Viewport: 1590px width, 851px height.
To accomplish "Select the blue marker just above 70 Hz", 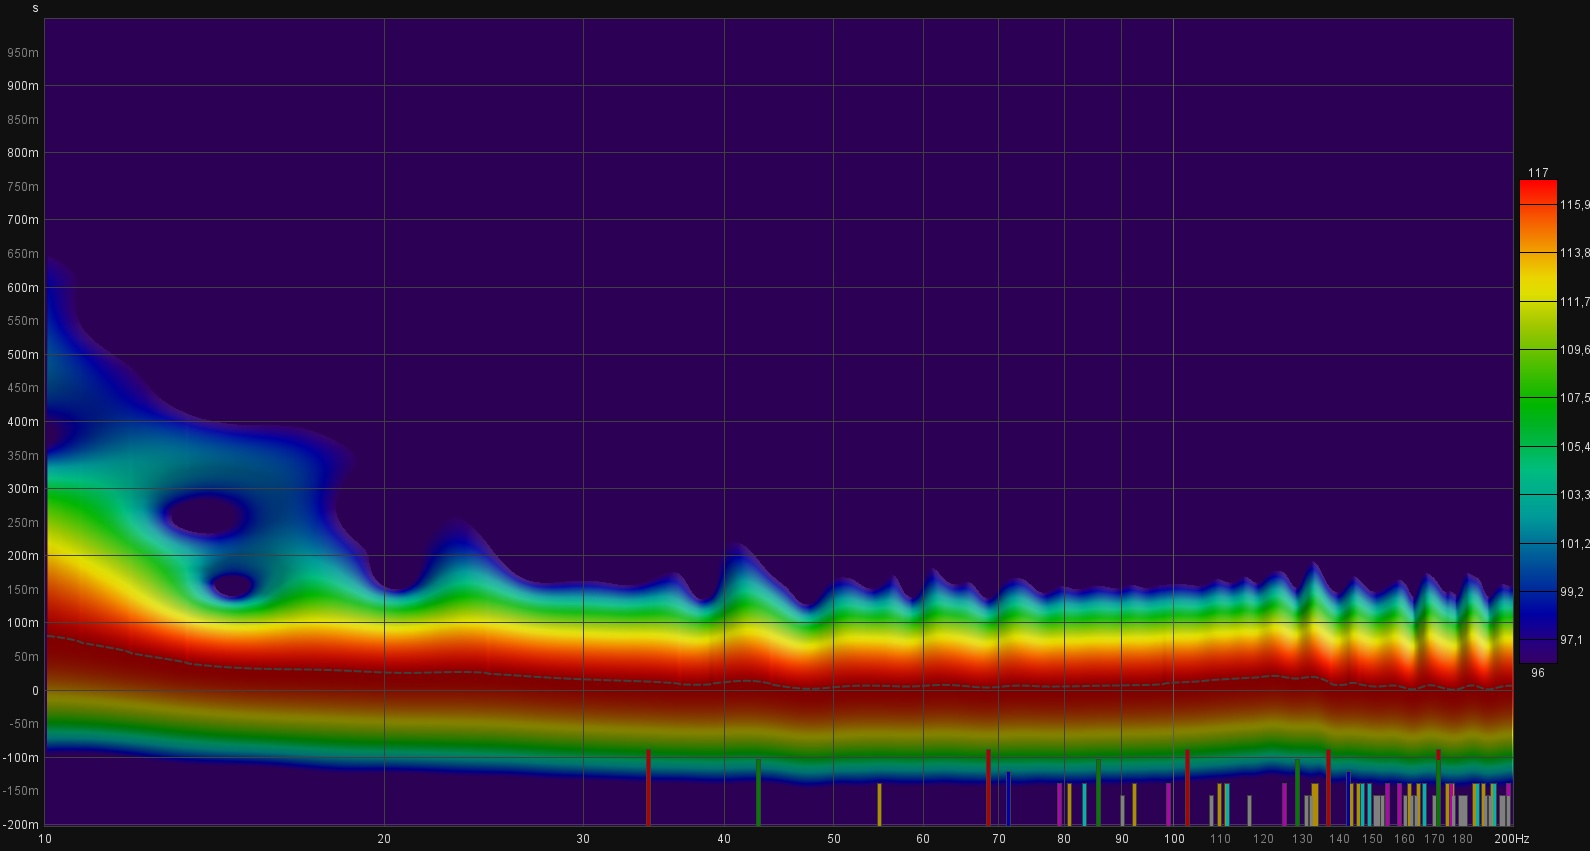I will point(1008,797).
